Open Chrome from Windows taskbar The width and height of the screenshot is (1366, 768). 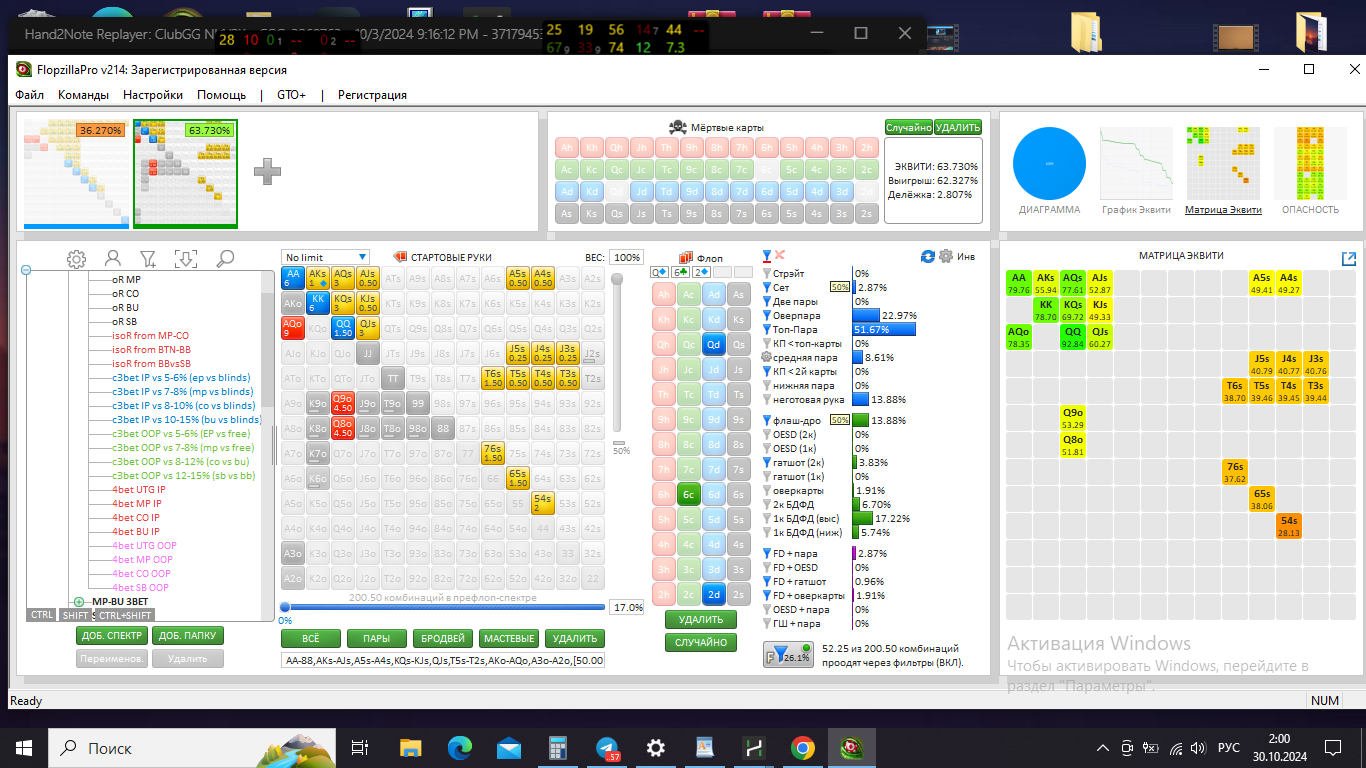(x=802, y=747)
